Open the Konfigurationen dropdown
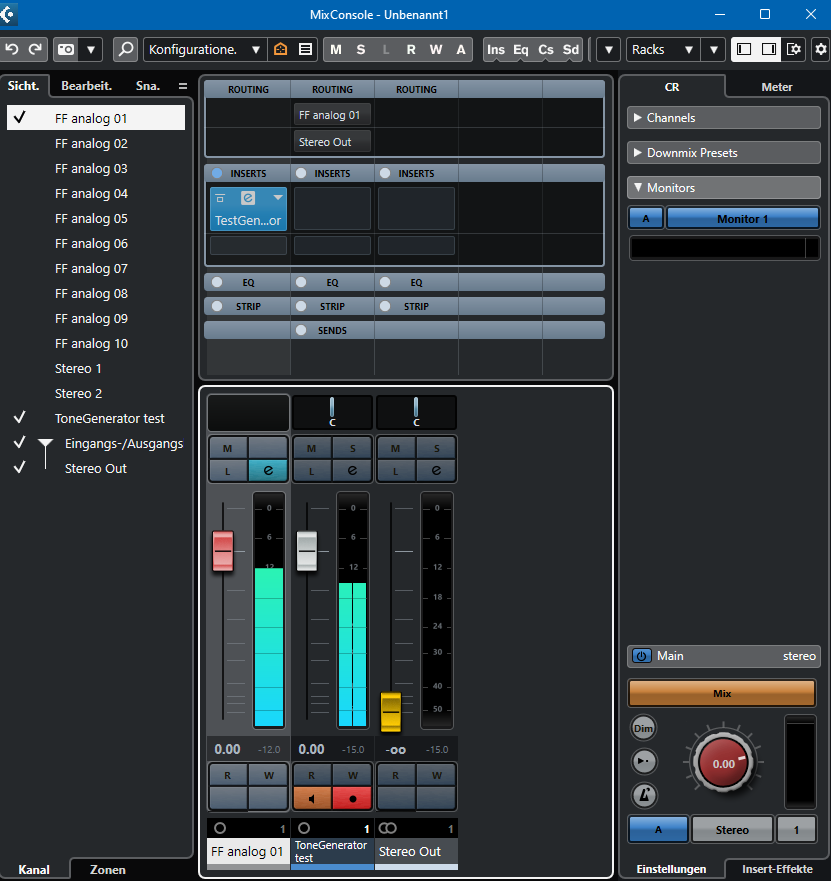Image resolution: width=831 pixels, height=881 pixels. (205, 49)
